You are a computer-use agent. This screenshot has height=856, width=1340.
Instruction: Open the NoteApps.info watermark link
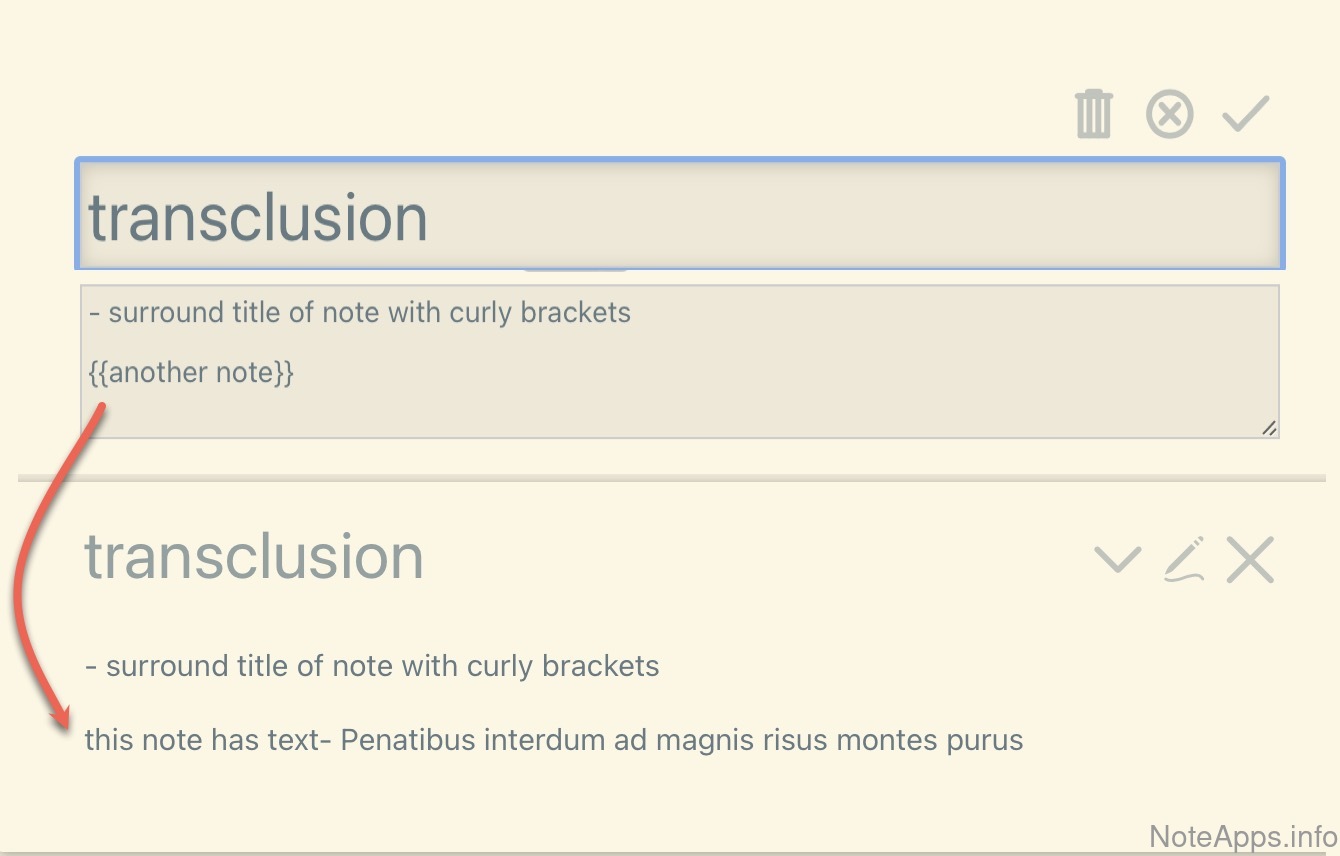1243,837
